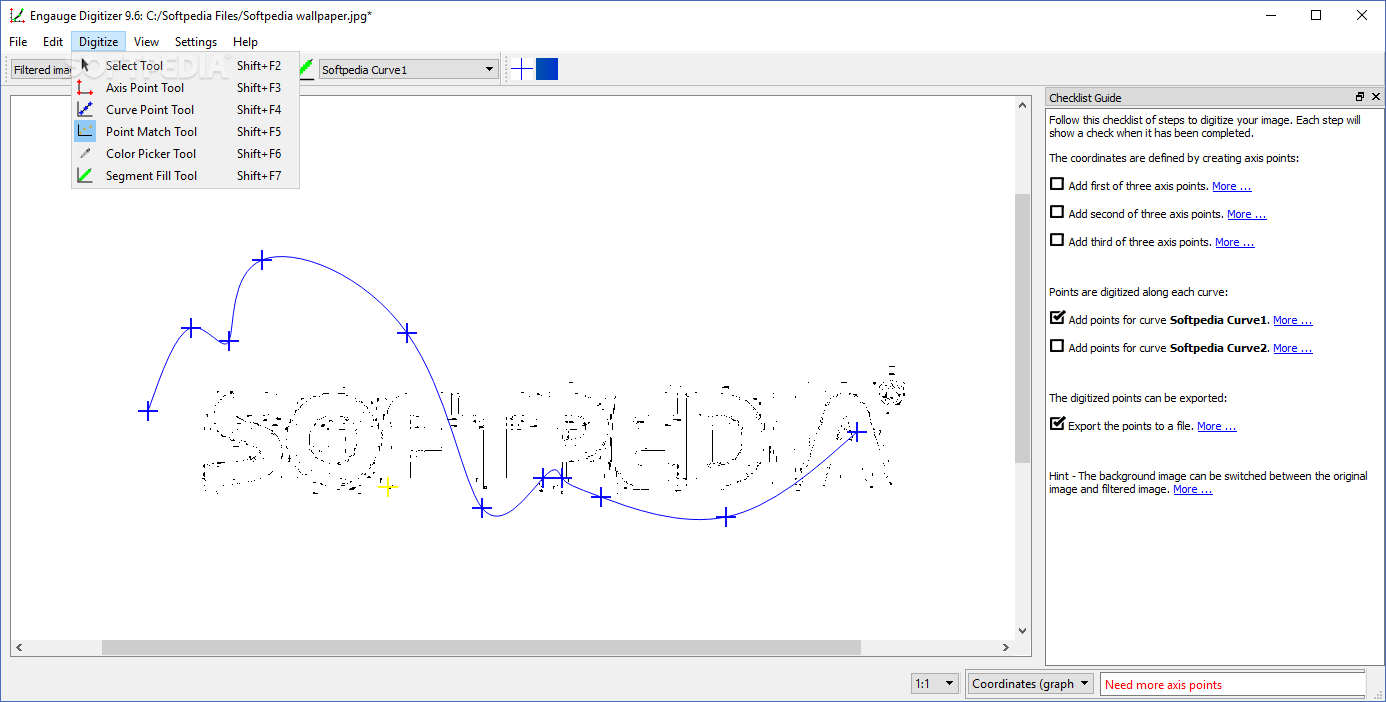Image resolution: width=1386 pixels, height=702 pixels.
Task: Click the Engauge Digitizer title bar icon
Action: [16, 15]
